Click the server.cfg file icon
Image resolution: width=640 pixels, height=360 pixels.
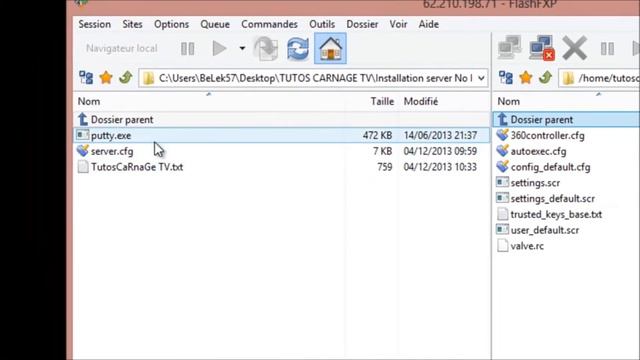point(83,151)
